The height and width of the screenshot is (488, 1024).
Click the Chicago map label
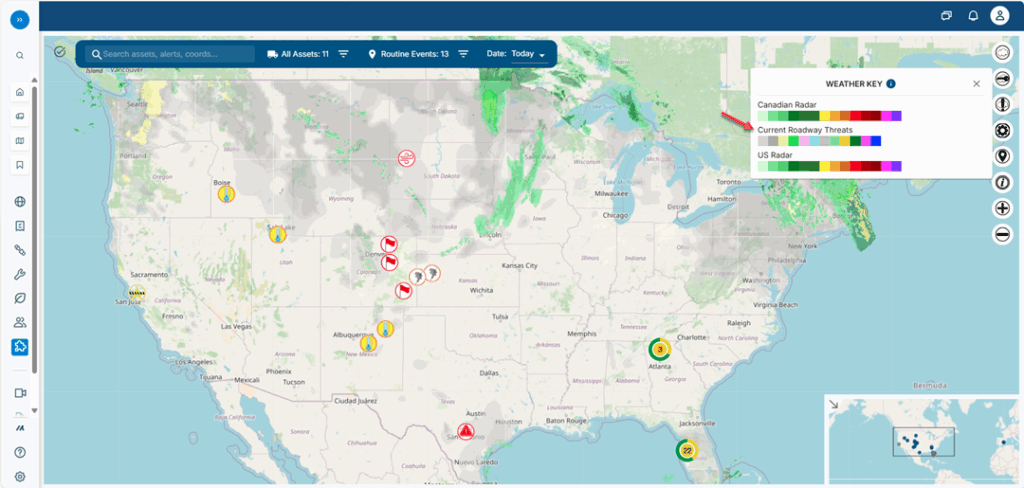(615, 216)
